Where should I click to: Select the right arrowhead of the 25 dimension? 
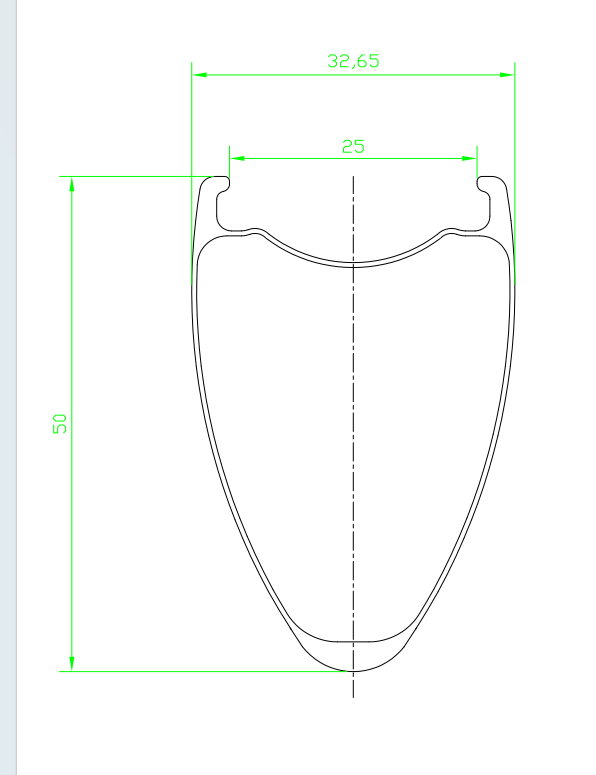click(469, 158)
